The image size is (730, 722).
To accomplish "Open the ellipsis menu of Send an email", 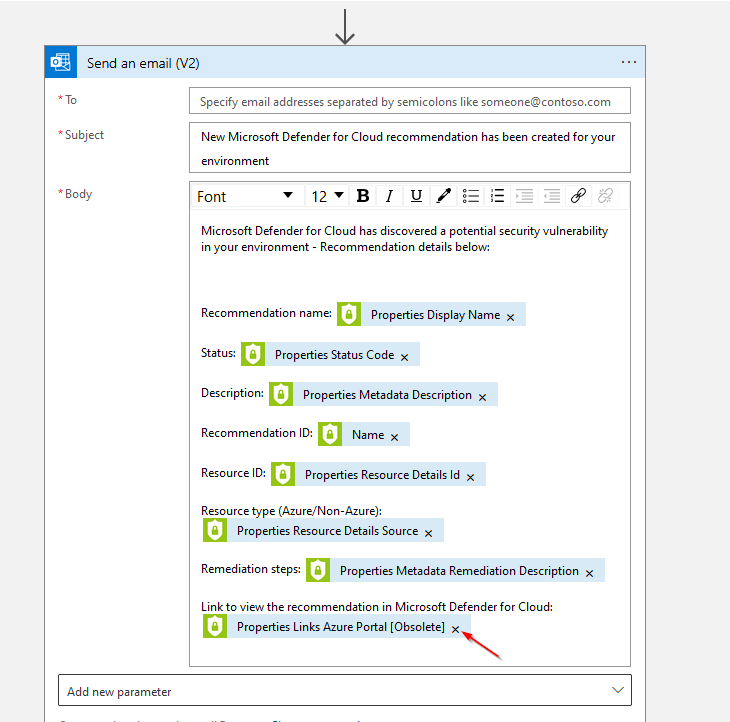I will [x=629, y=62].
